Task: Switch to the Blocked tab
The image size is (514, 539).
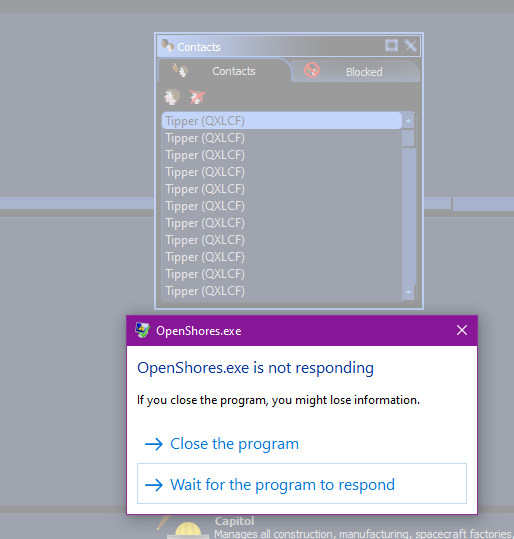Action: point(356,71)
